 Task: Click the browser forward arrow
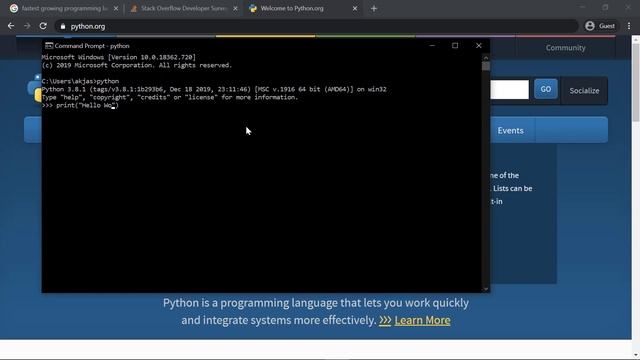coord(27,26)
